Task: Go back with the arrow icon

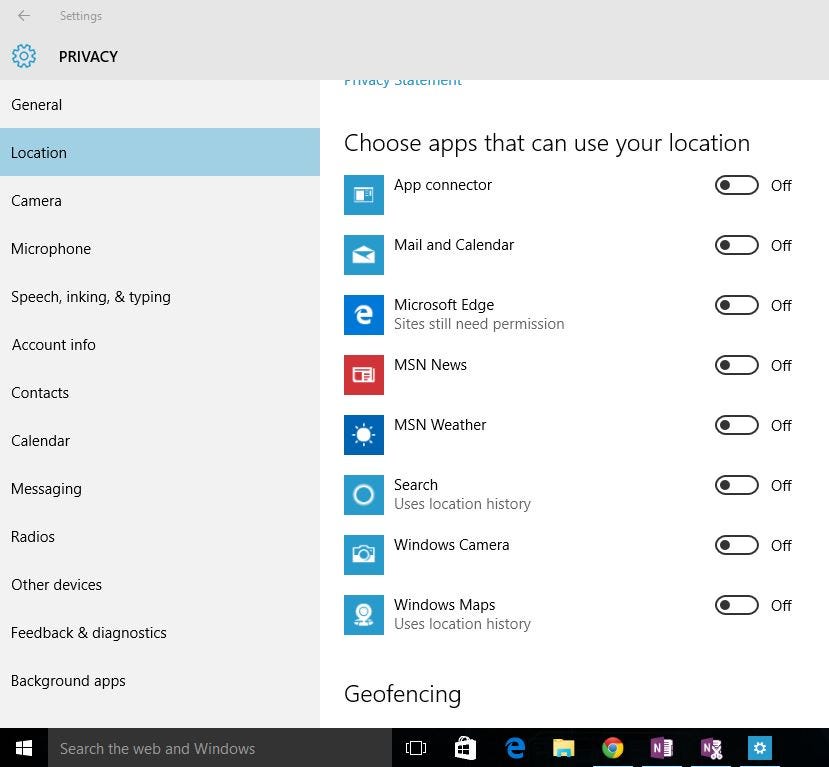Action: pyautogui.click(x=24, y=16)
